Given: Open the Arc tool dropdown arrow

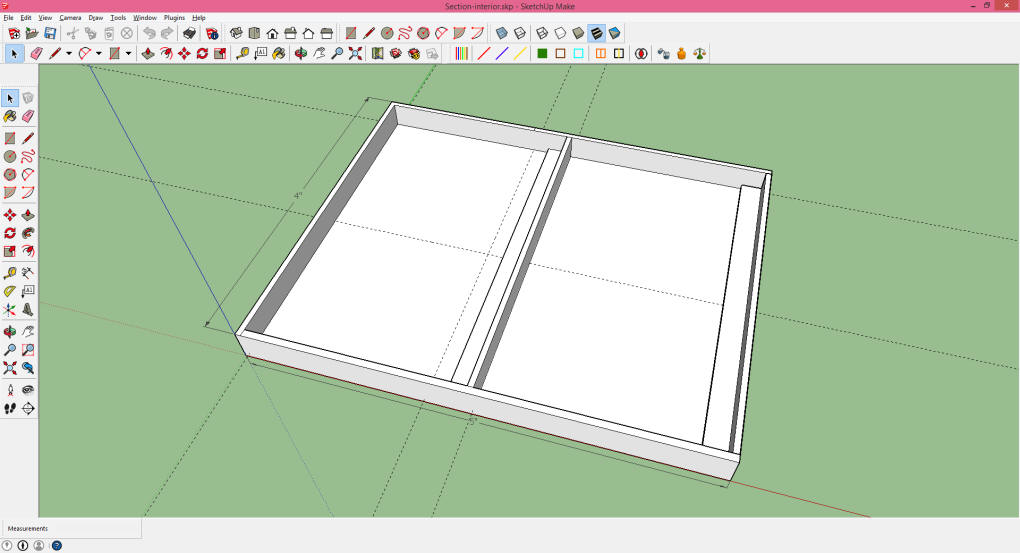Looking at the screenshot, I should click(x=99, y=53).
